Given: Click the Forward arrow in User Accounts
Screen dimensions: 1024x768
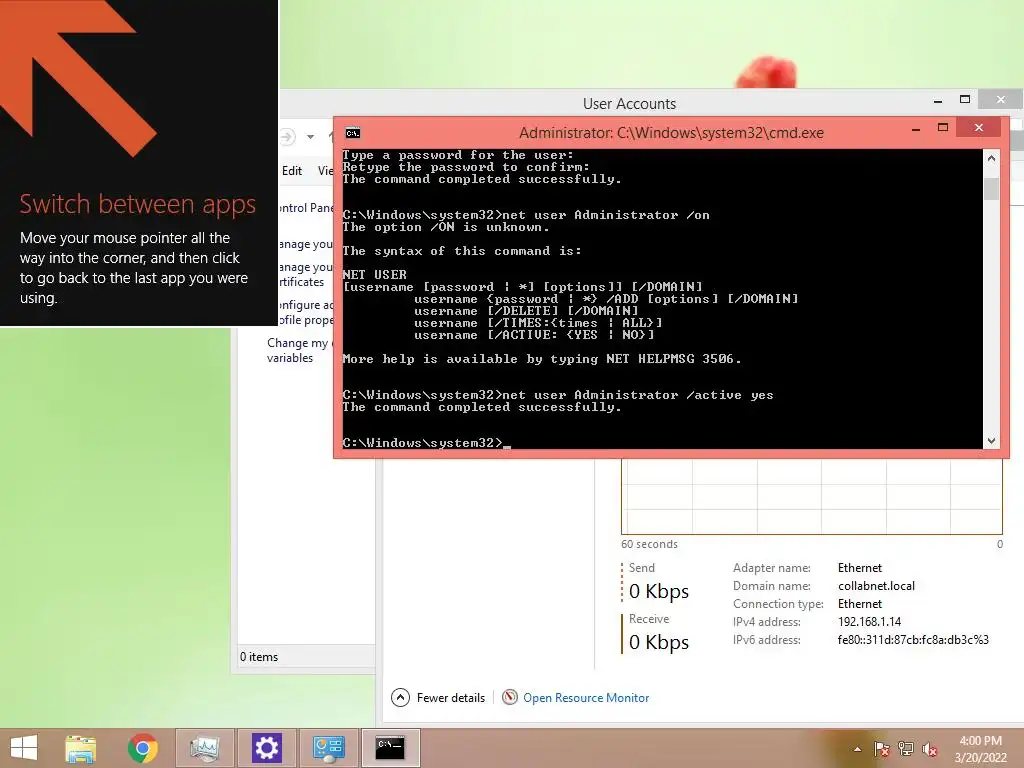Looking at the screenshot, I should click(x=287, y=136).
